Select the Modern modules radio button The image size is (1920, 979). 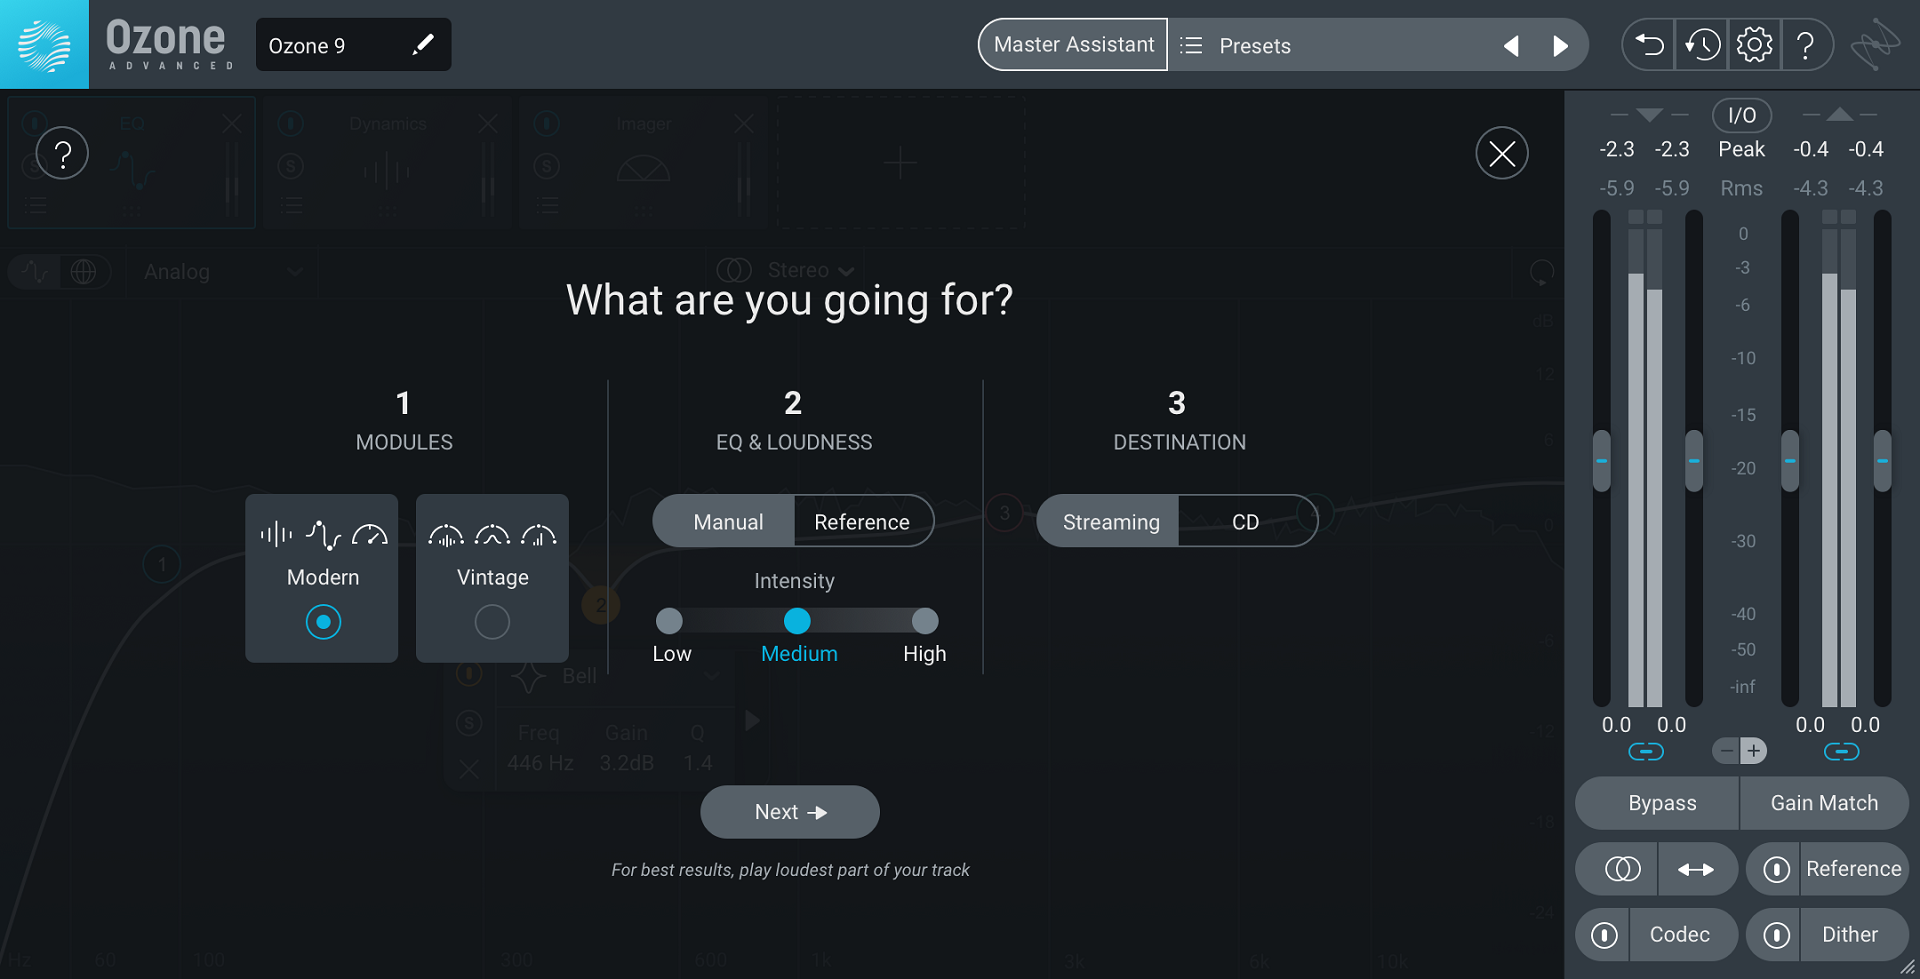[323, 622]
